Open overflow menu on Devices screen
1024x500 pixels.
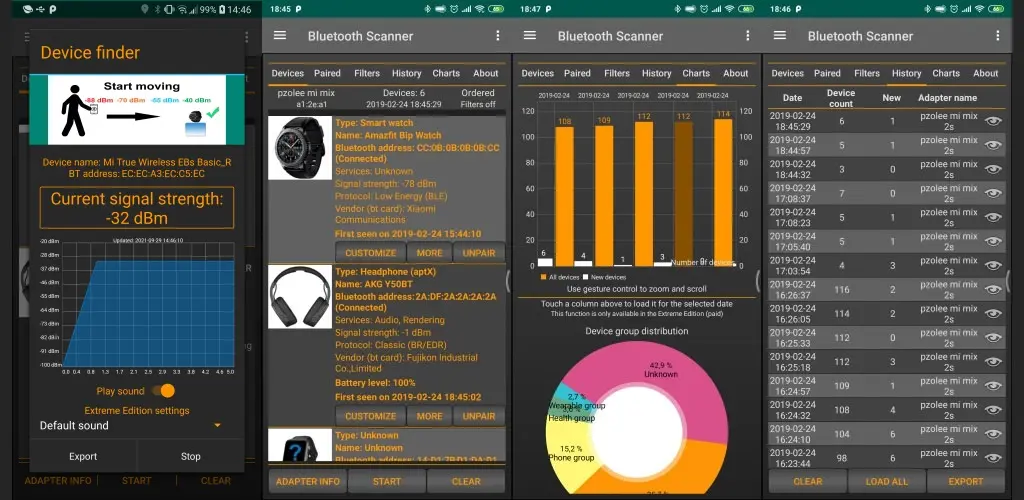[498, 35]
